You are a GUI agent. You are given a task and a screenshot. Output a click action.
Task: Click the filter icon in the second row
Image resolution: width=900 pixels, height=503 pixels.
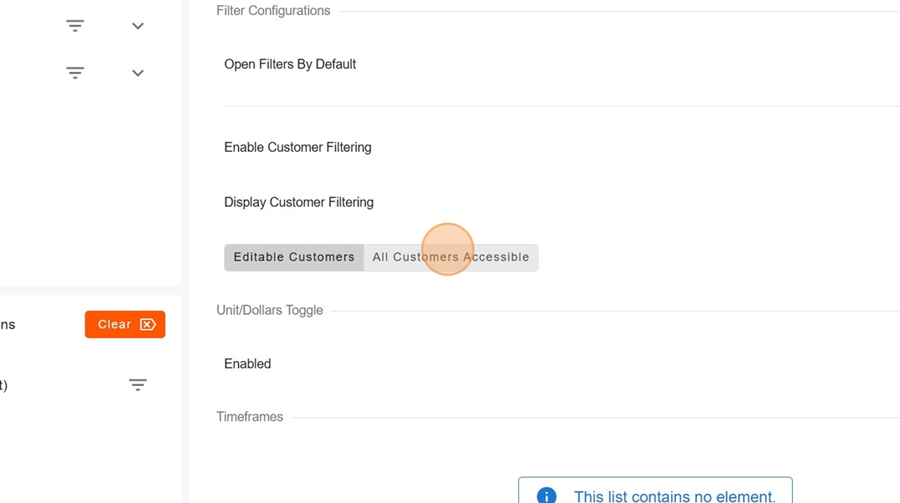75,73
